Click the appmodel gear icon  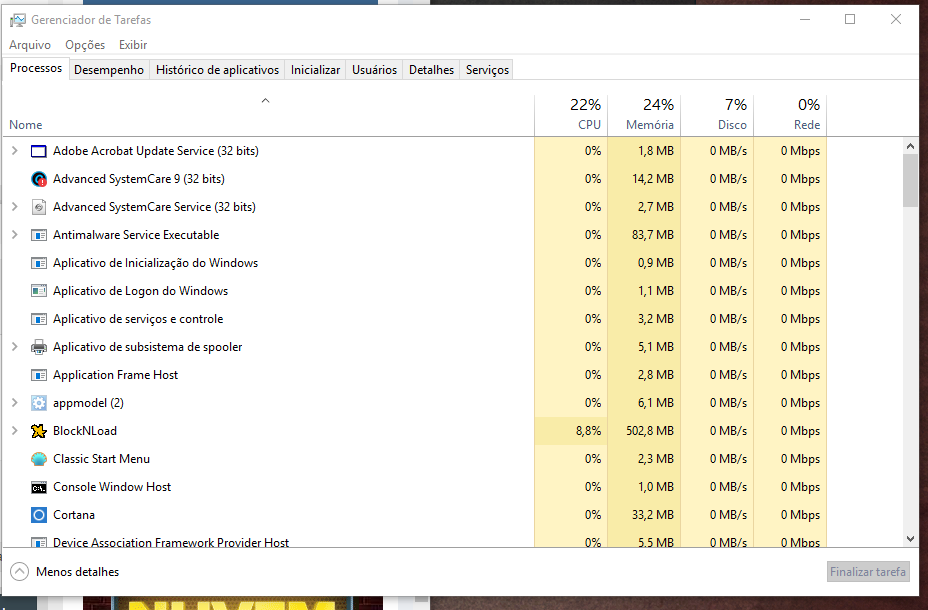pos(38,403)
